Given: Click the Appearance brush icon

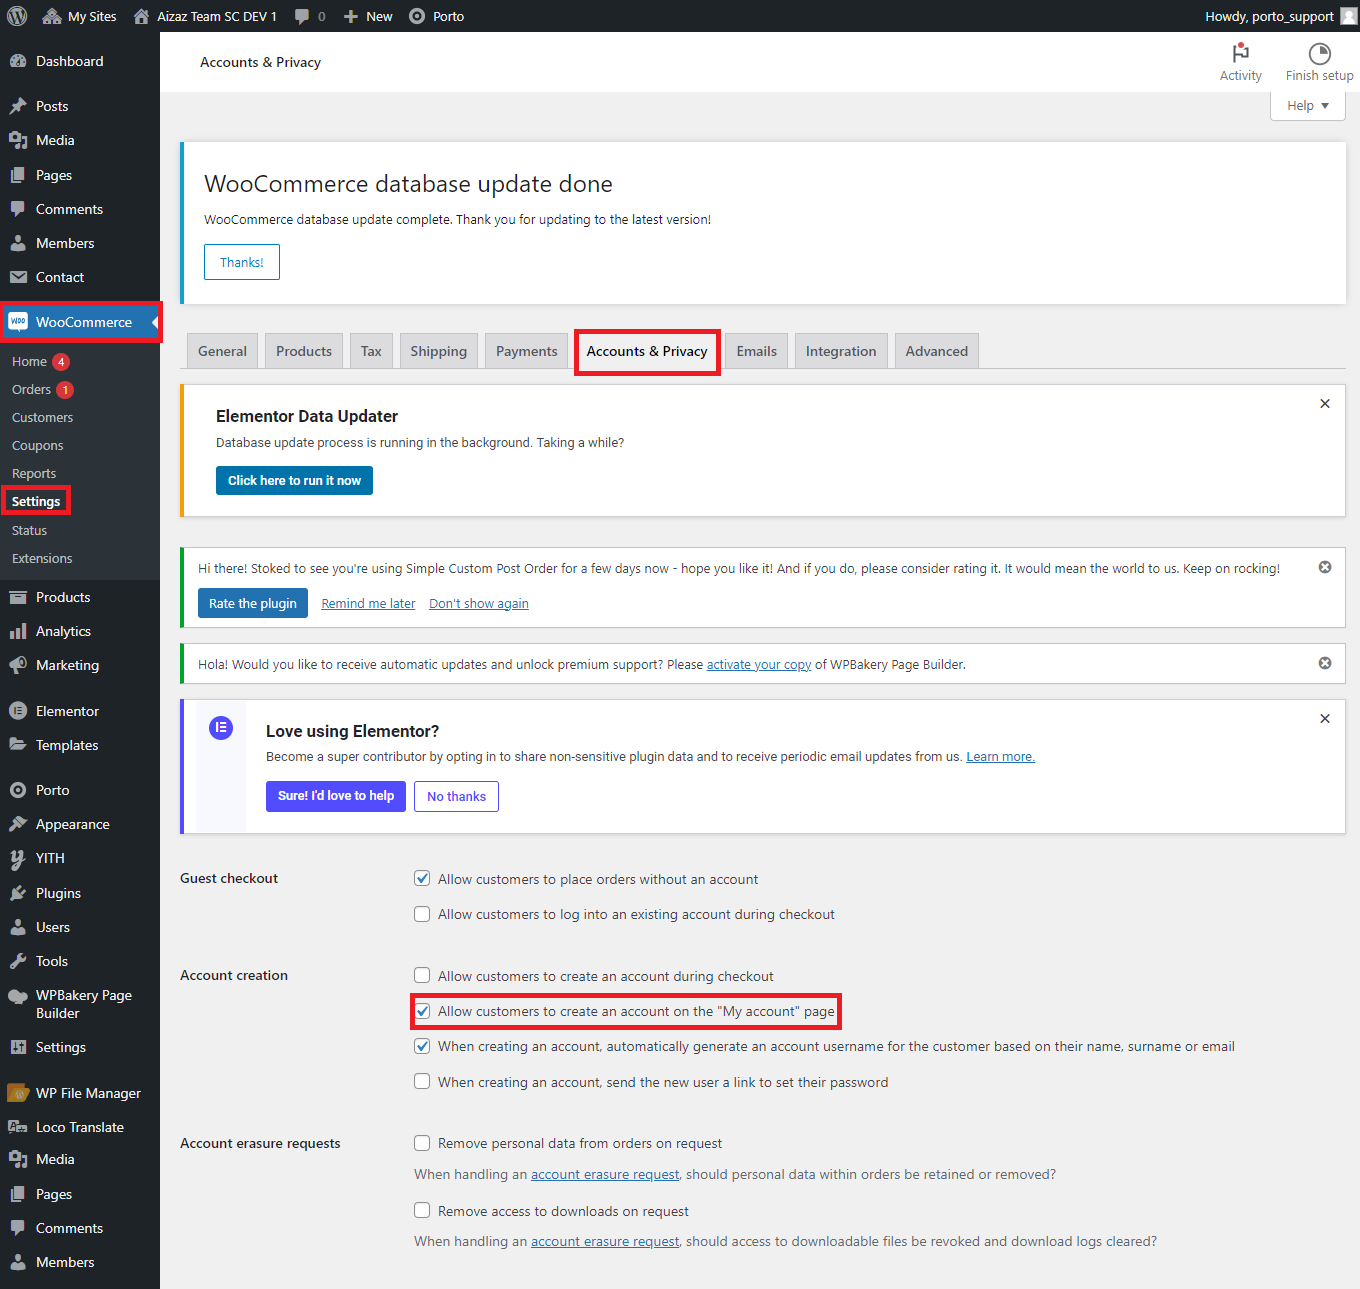Looking at the screenshot, I should click(18, 824).
